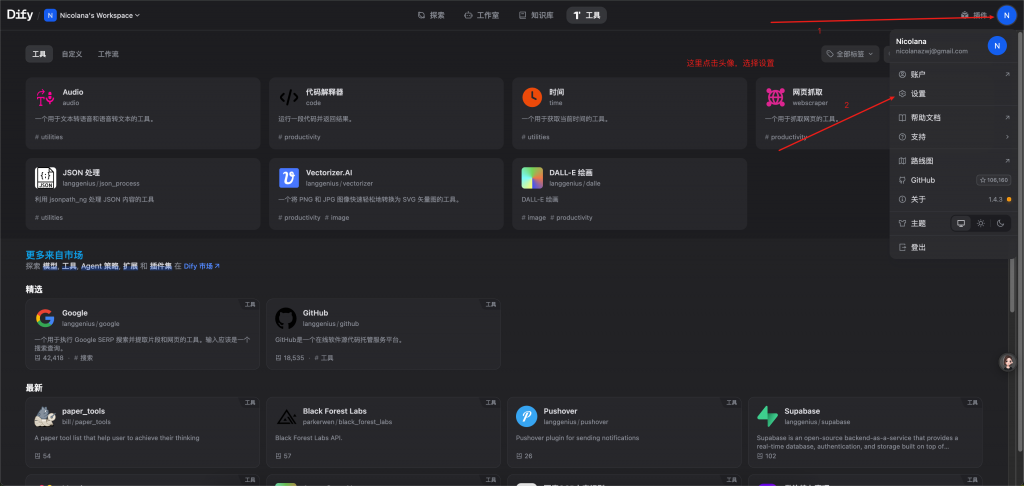Click the code interpreter icon
The height and width of the screenshot is (486, 1024).
[288, 97]
